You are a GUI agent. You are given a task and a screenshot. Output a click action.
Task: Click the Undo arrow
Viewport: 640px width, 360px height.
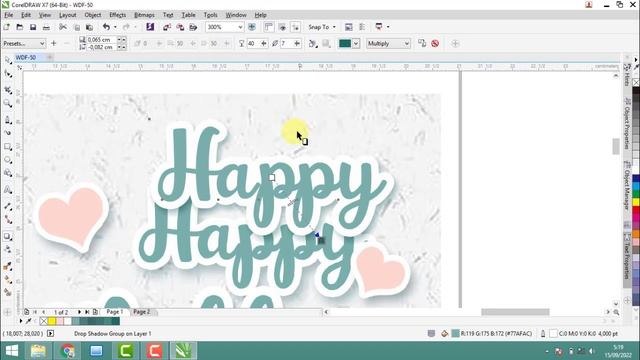tap(106, 27)
